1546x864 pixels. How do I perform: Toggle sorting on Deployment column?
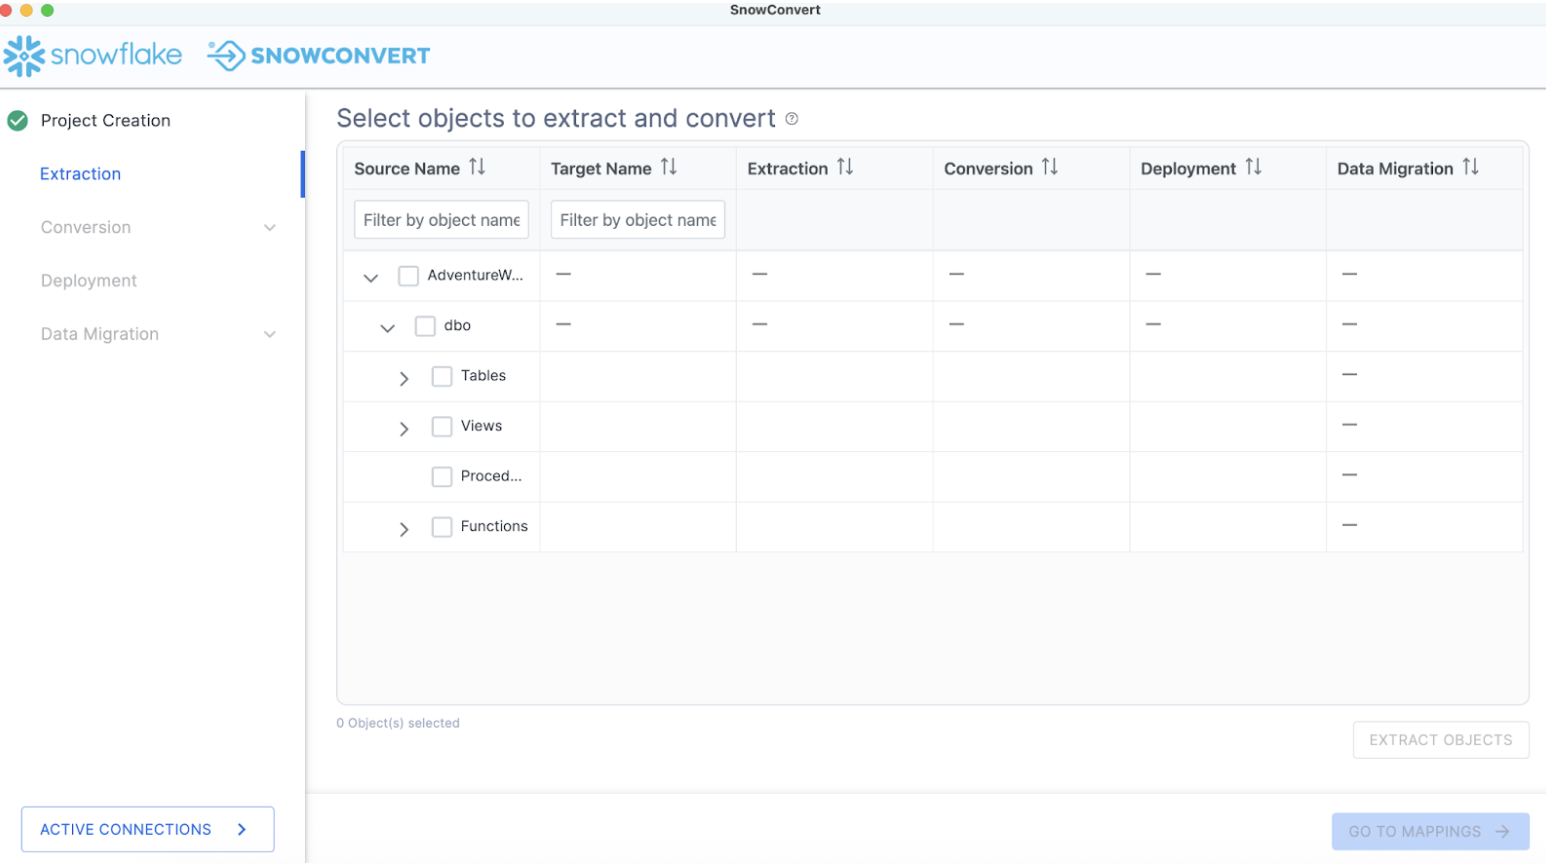(x=1253, y=167)
